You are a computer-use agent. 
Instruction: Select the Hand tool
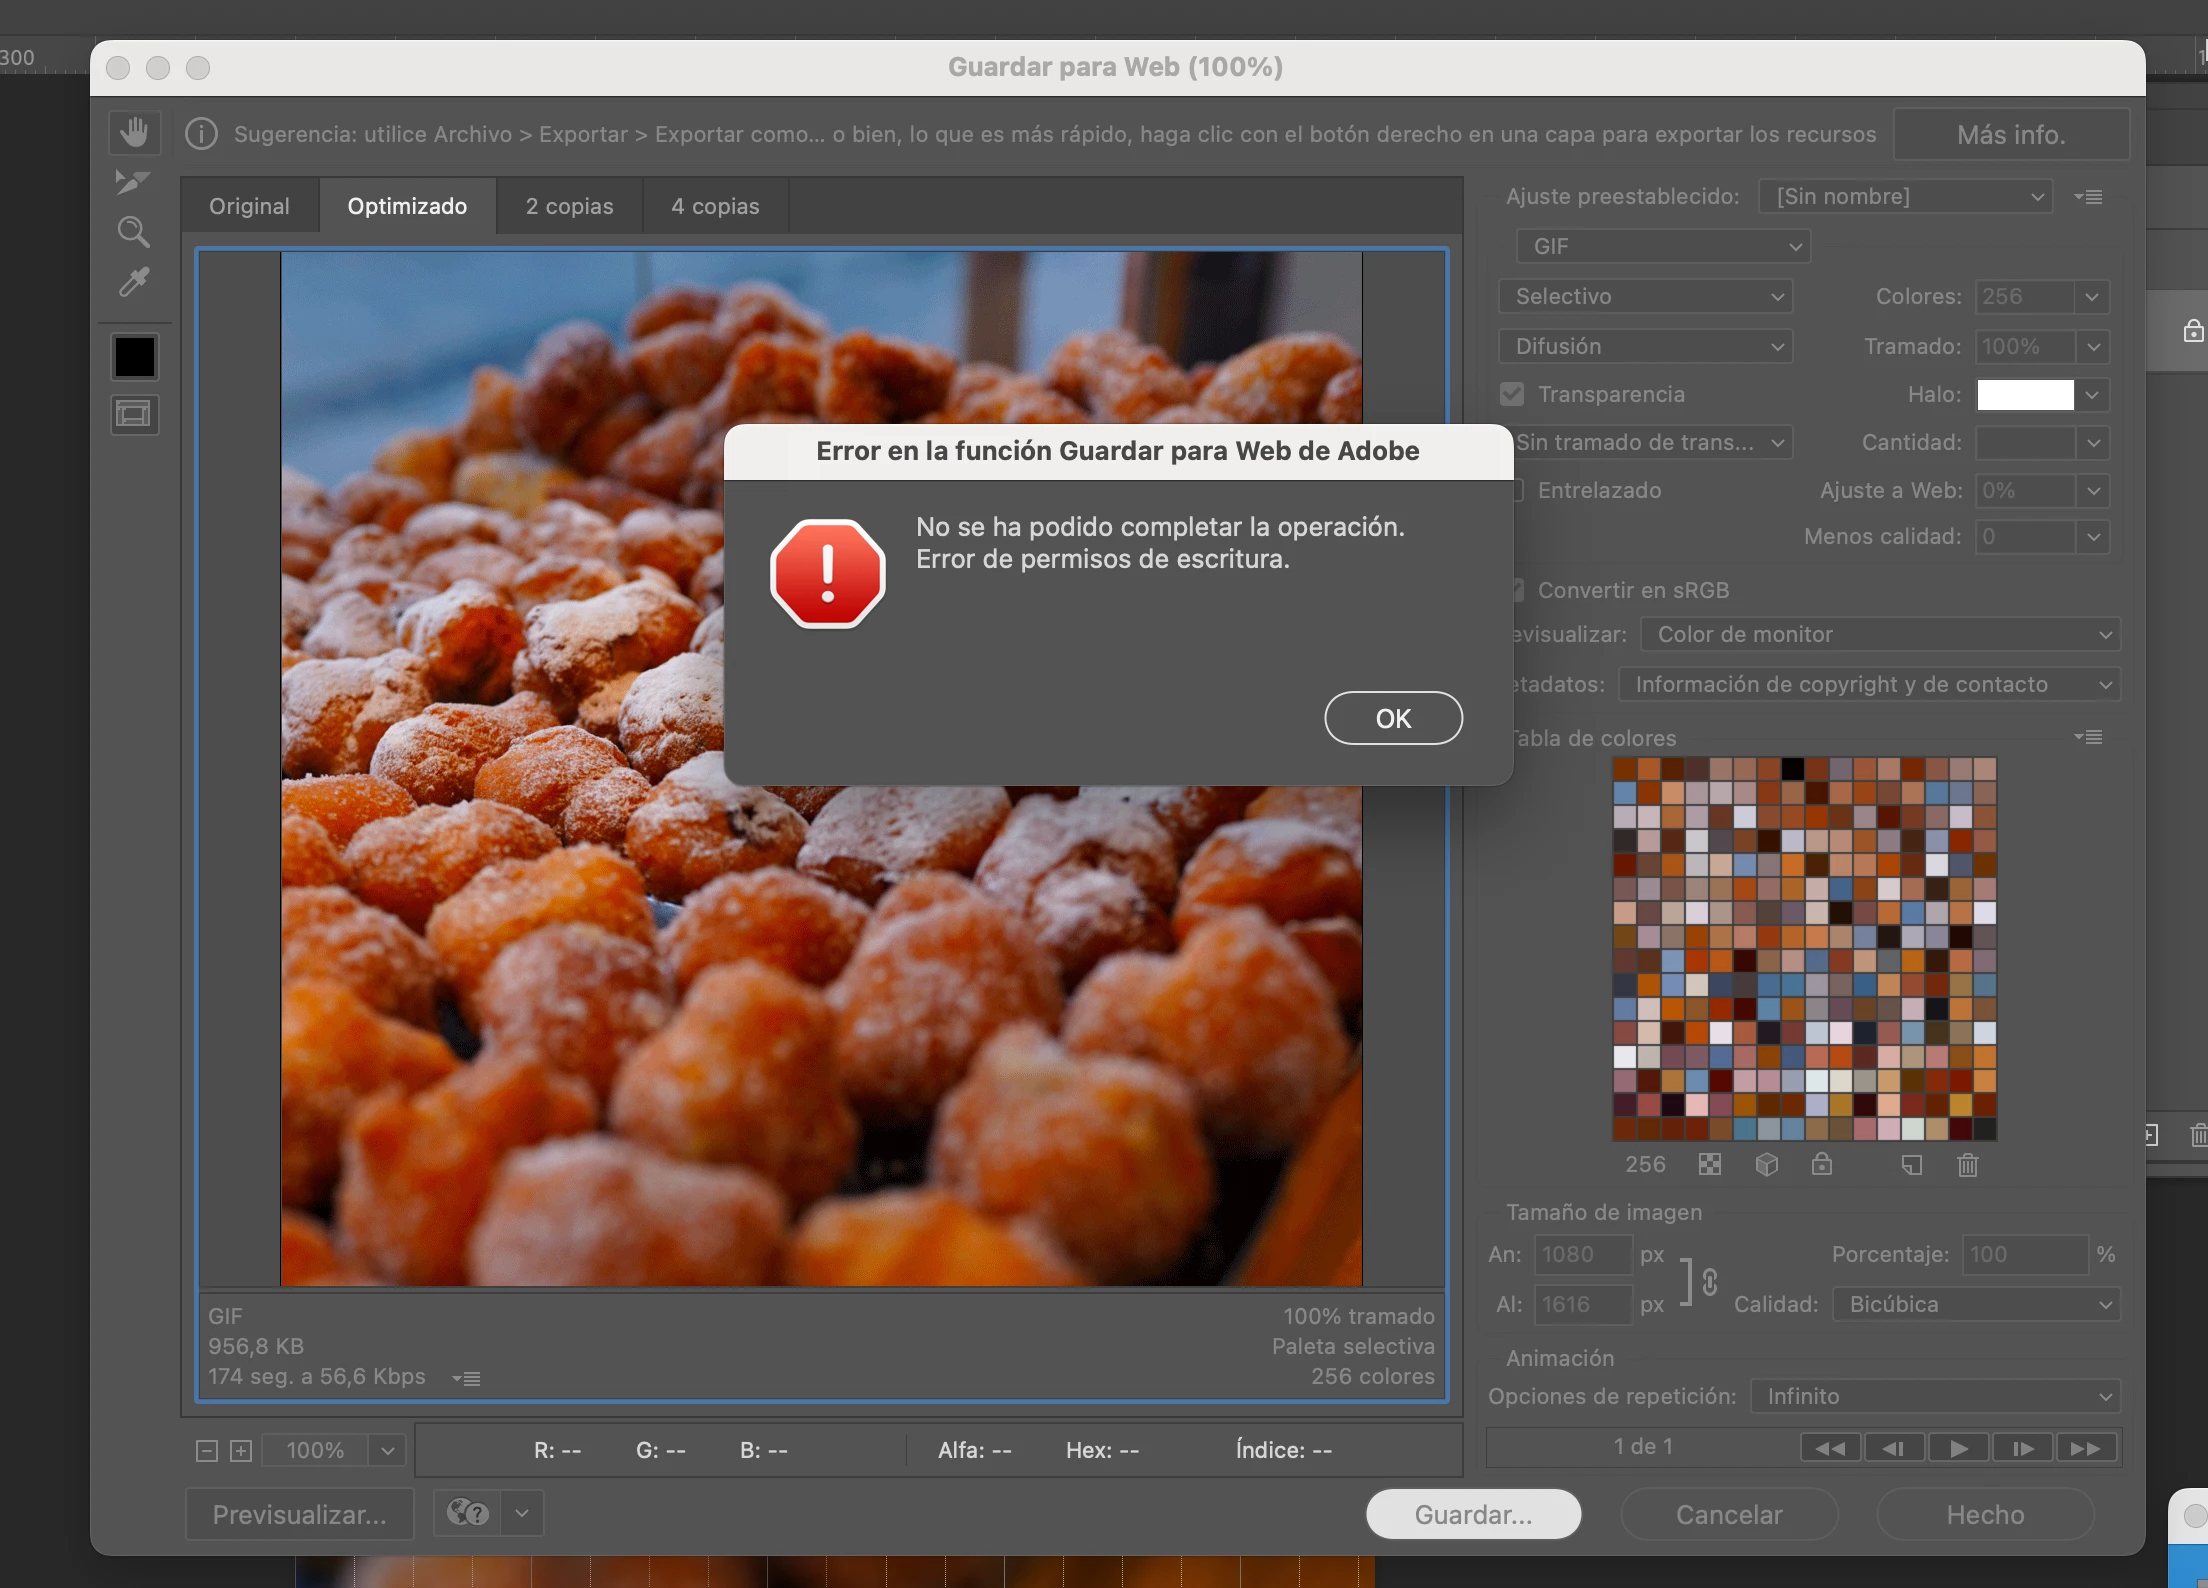(x=134, y=133)
